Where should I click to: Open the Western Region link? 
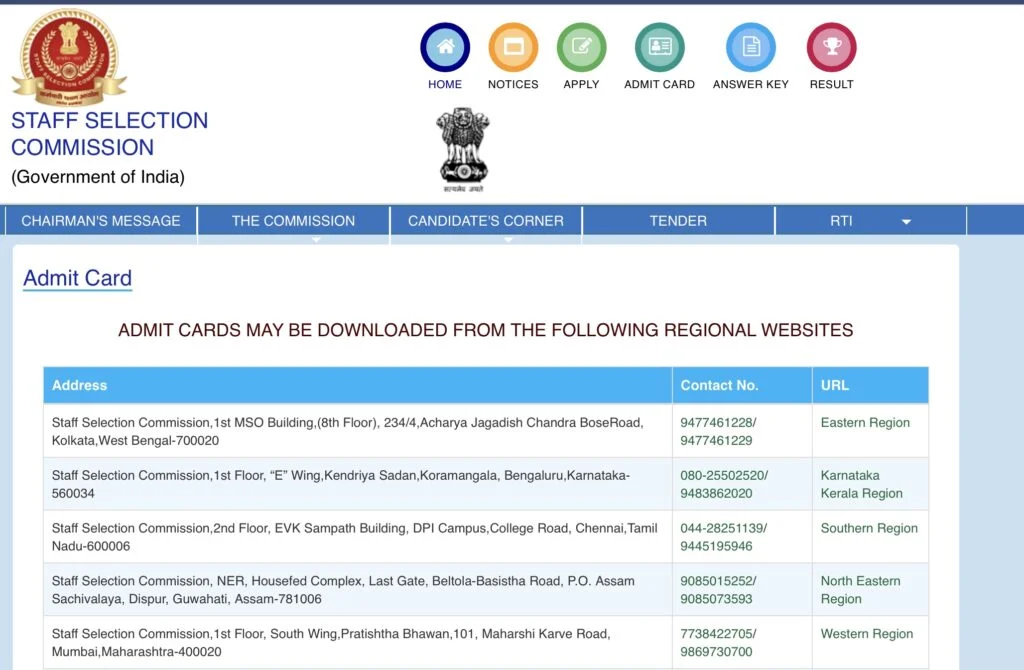click(867, 633)
